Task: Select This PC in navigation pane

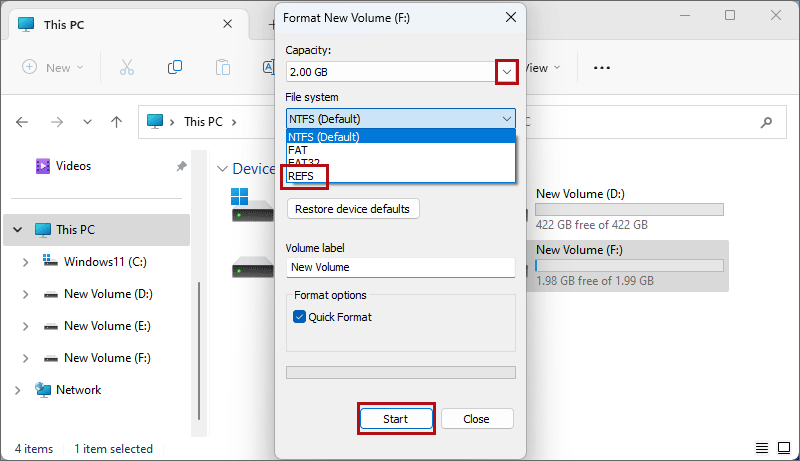Action: coord(96,229)
